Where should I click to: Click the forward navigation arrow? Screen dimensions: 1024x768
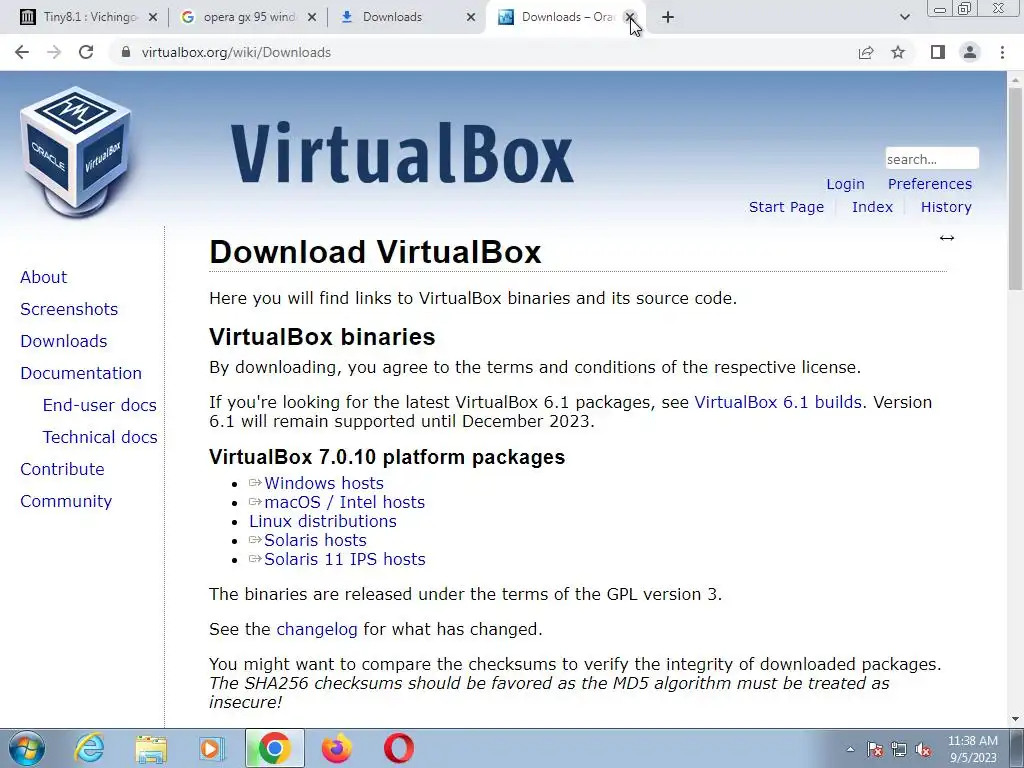point(54,52)
